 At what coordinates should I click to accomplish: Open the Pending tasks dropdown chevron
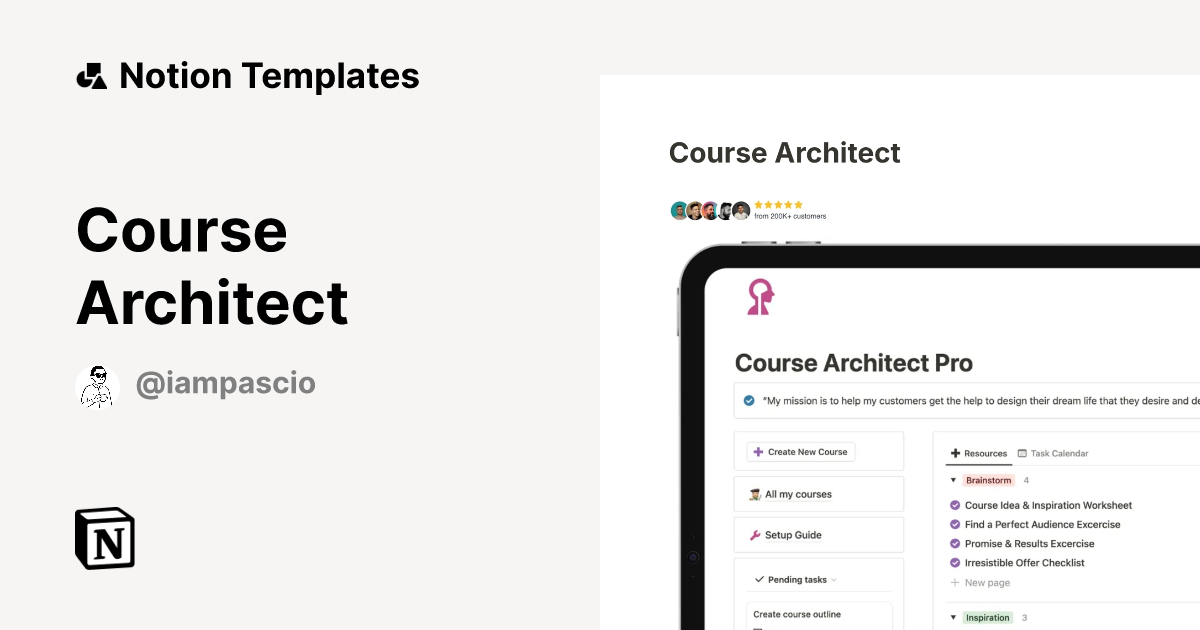pyautogui.click(x=833, y=580)
